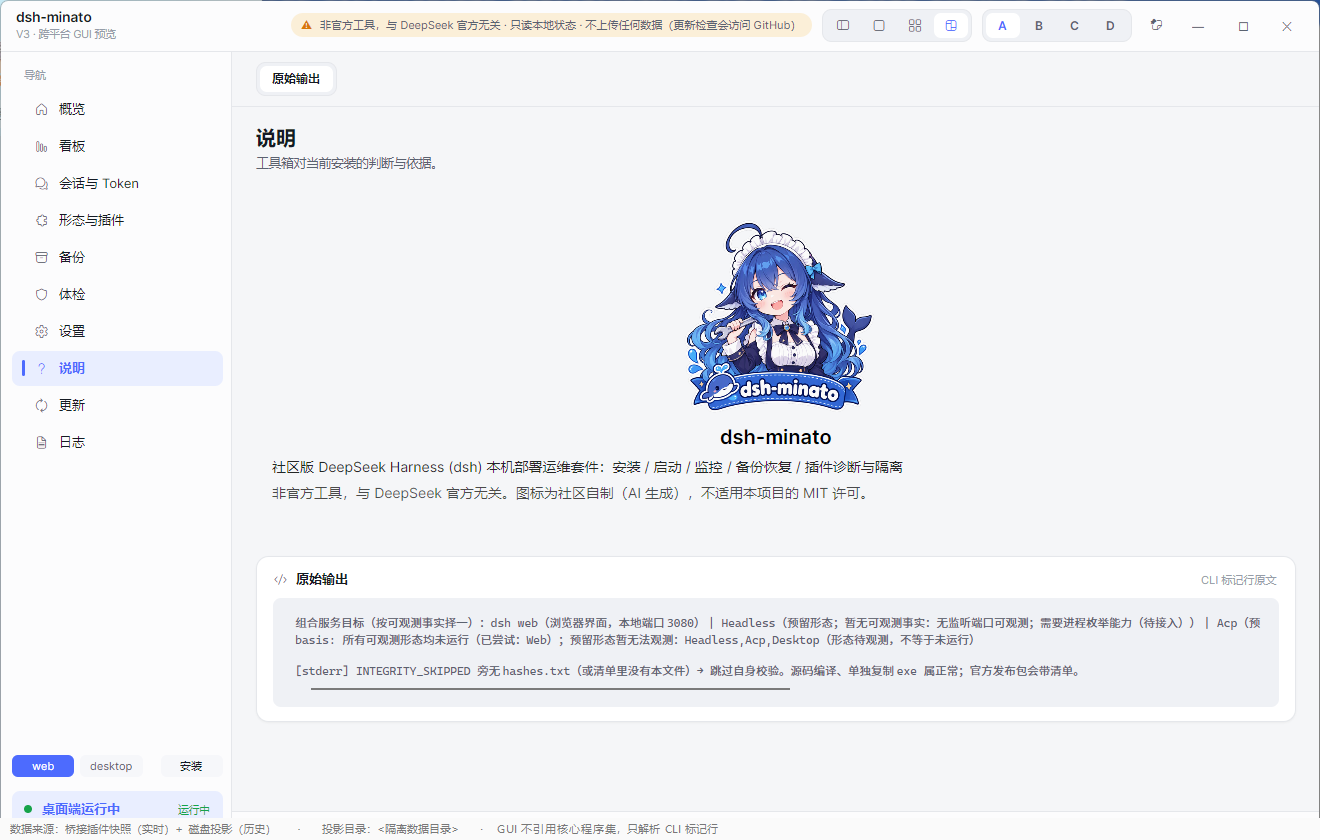Open the 原始输出 tab
This screenshot has height=840, width=1320.
pyautogui.click(x=296, y=79)
